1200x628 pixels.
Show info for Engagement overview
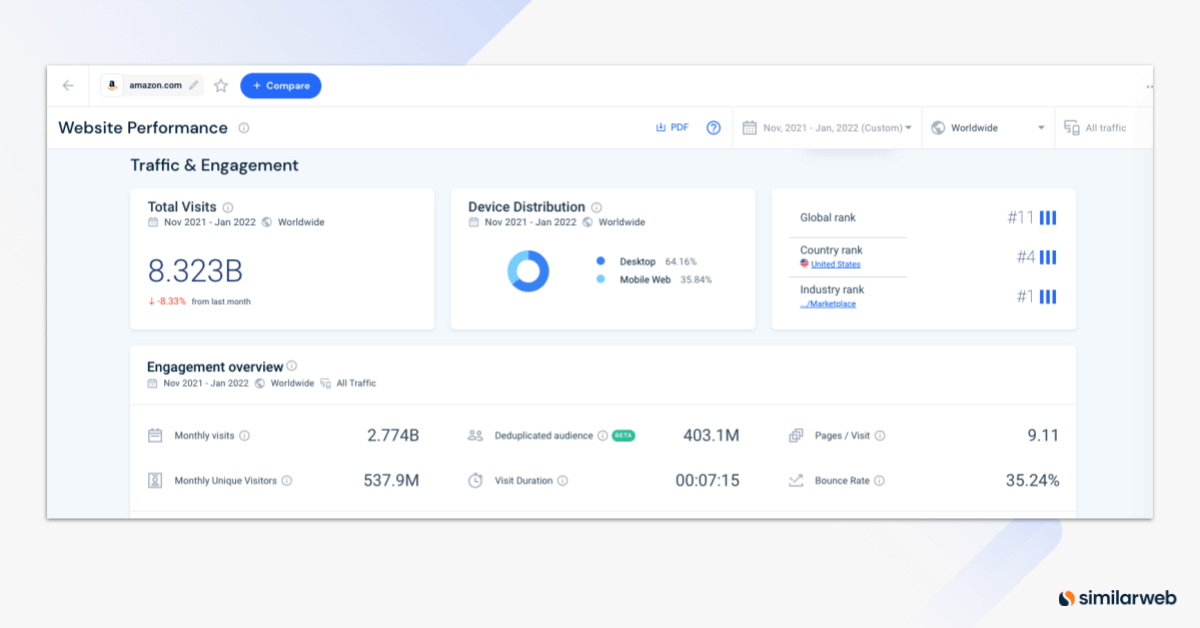point(292,366)
